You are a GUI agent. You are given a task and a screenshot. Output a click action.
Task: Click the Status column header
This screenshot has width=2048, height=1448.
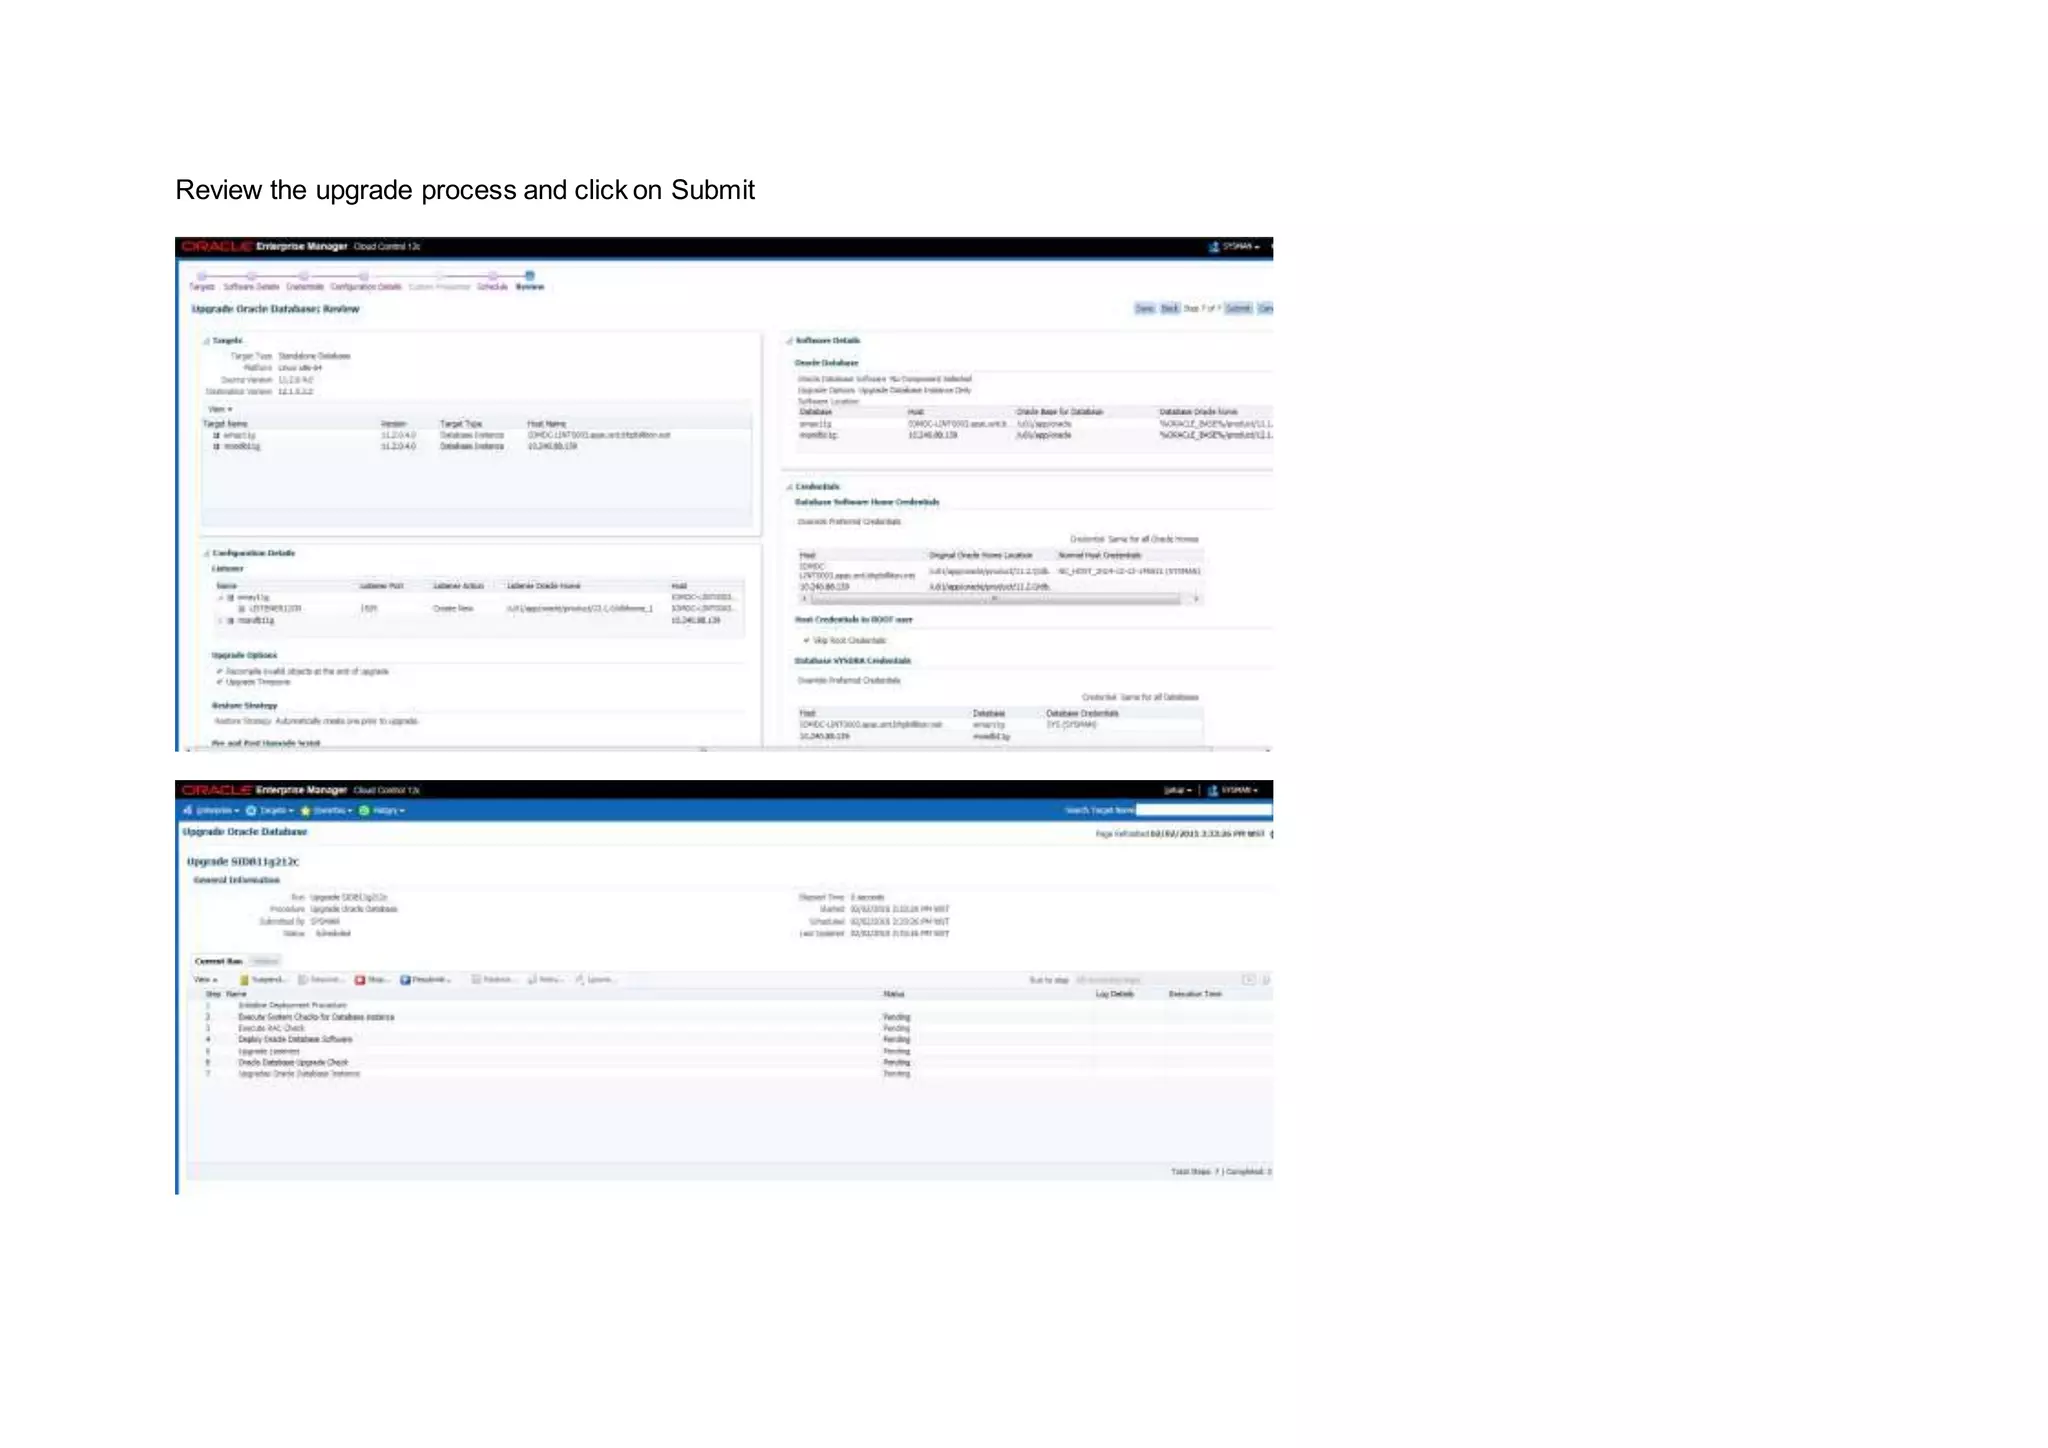coord(894,994)
